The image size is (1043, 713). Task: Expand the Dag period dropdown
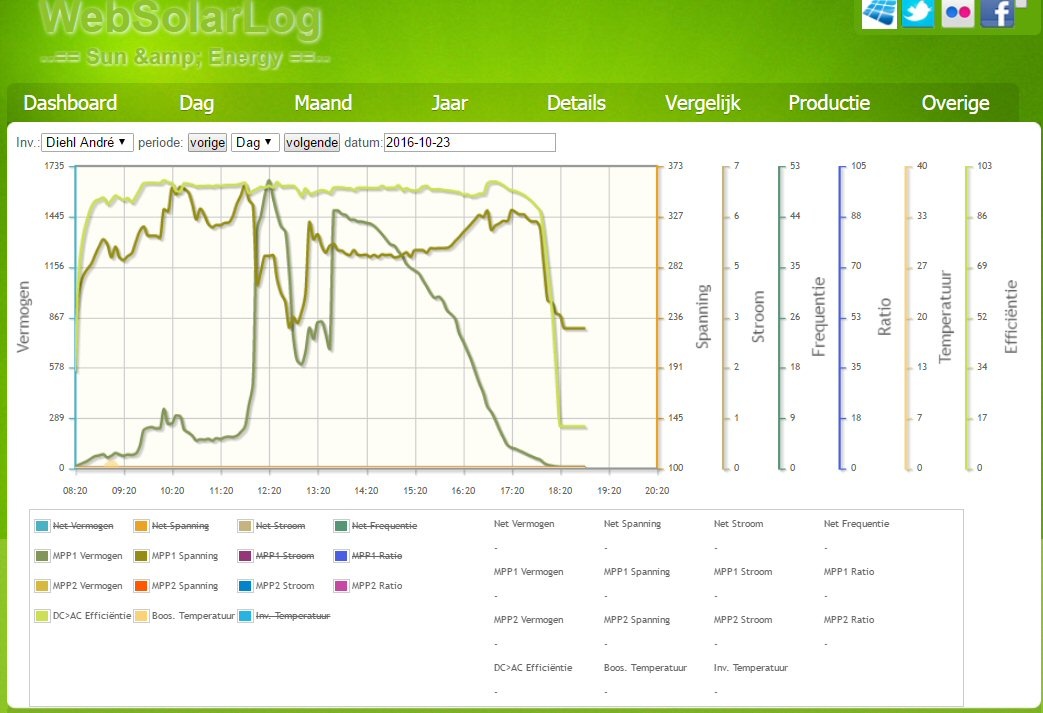click(255, 142)
